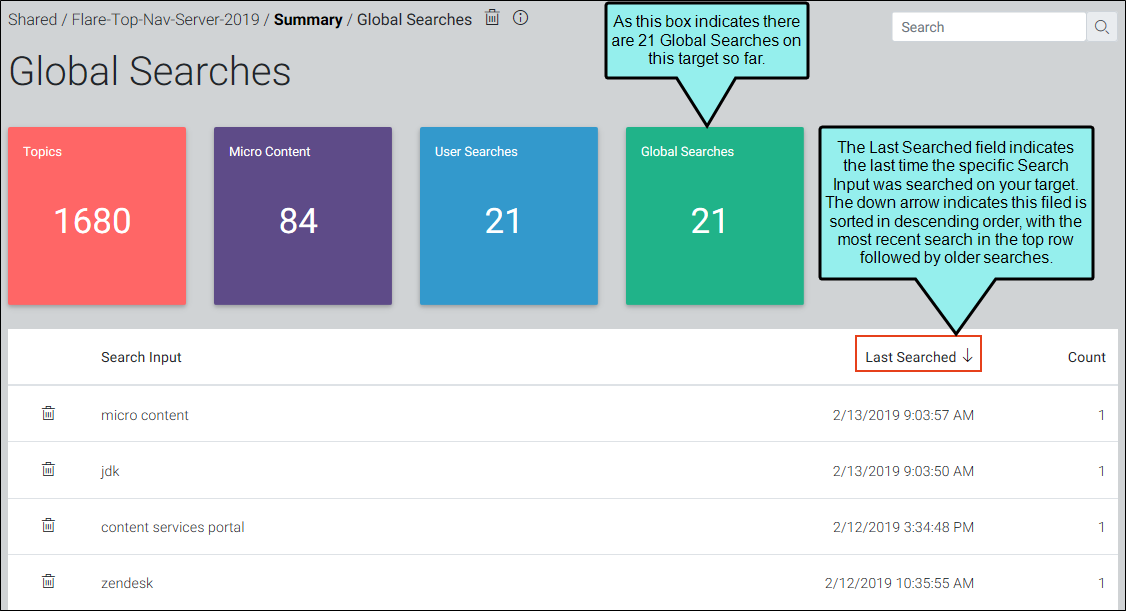Click the trash icon next to Global Searches breadcrumb
Viewport: 1126px width, 611px height.
coord(492,18)
